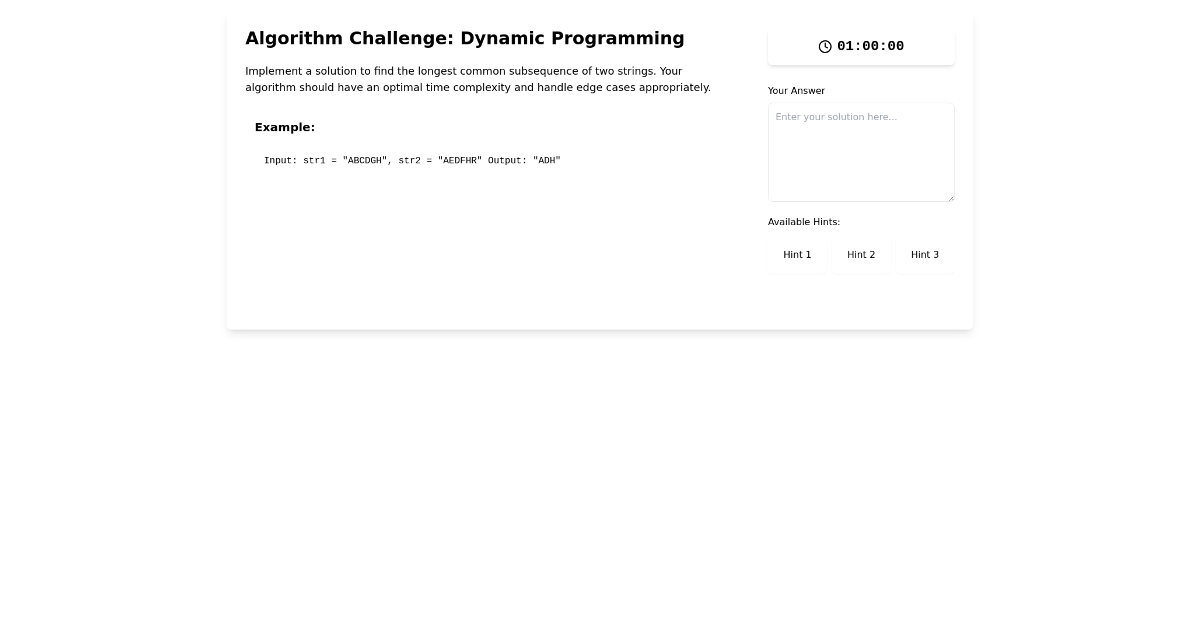Click inside the solution answer text area
Screen dimensions: 1200x630
point(861,150)
